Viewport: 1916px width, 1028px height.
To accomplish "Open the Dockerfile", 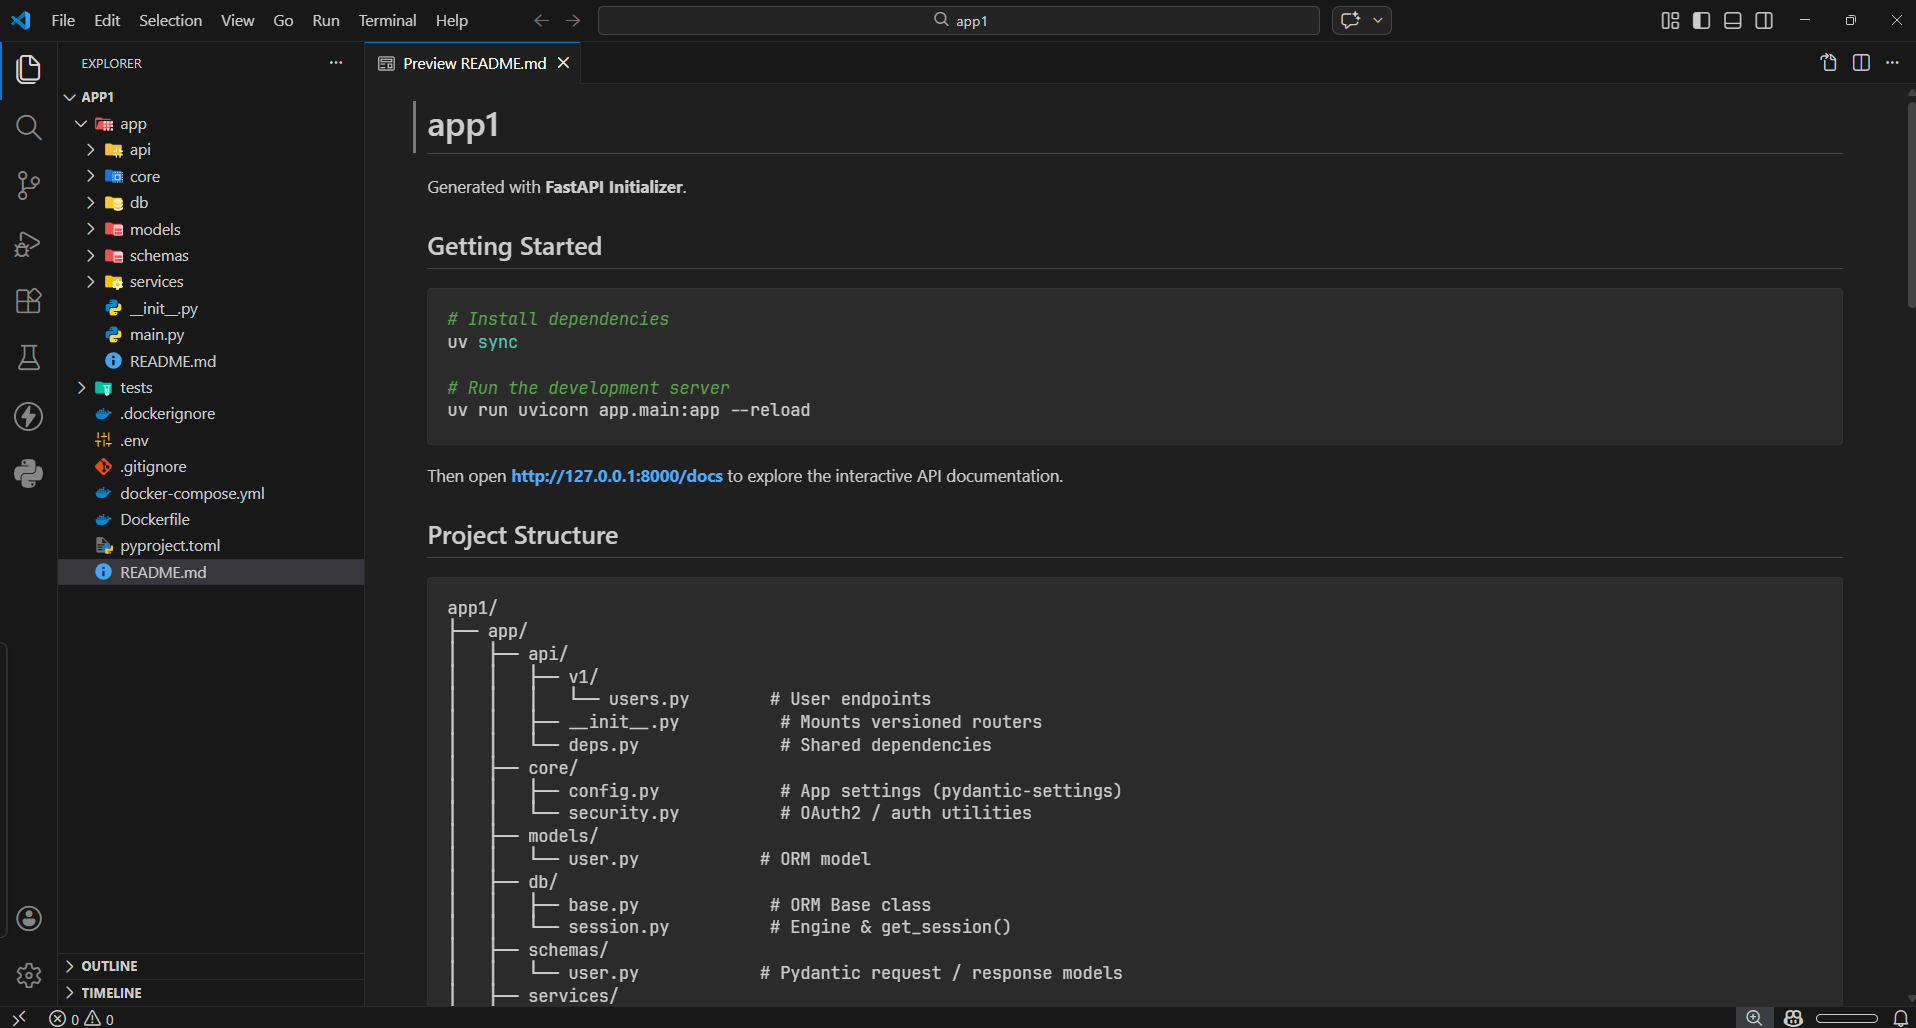I will coord(211,519).
